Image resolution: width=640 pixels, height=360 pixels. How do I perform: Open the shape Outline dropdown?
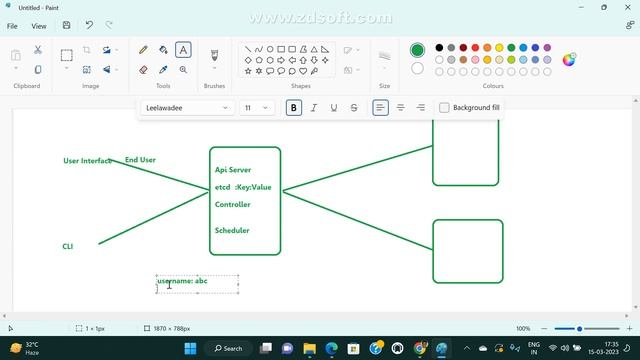click(351, 50)
